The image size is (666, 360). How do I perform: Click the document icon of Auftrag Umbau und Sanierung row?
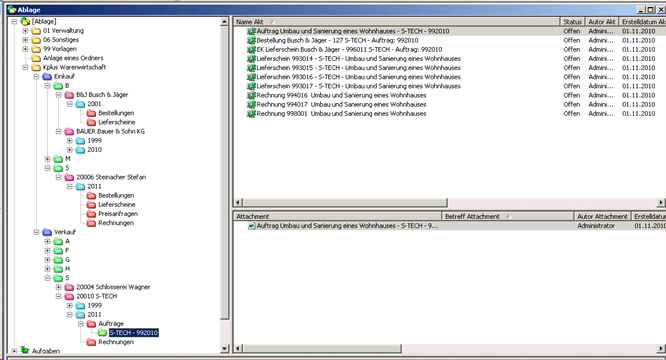click(251, 31)
